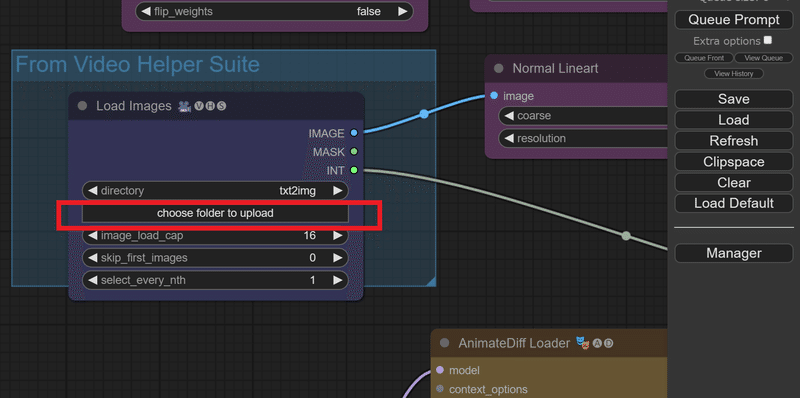The height and width of the screenshot is (398, 800).
Task: Open View Queue
Action: click(763, 58)
